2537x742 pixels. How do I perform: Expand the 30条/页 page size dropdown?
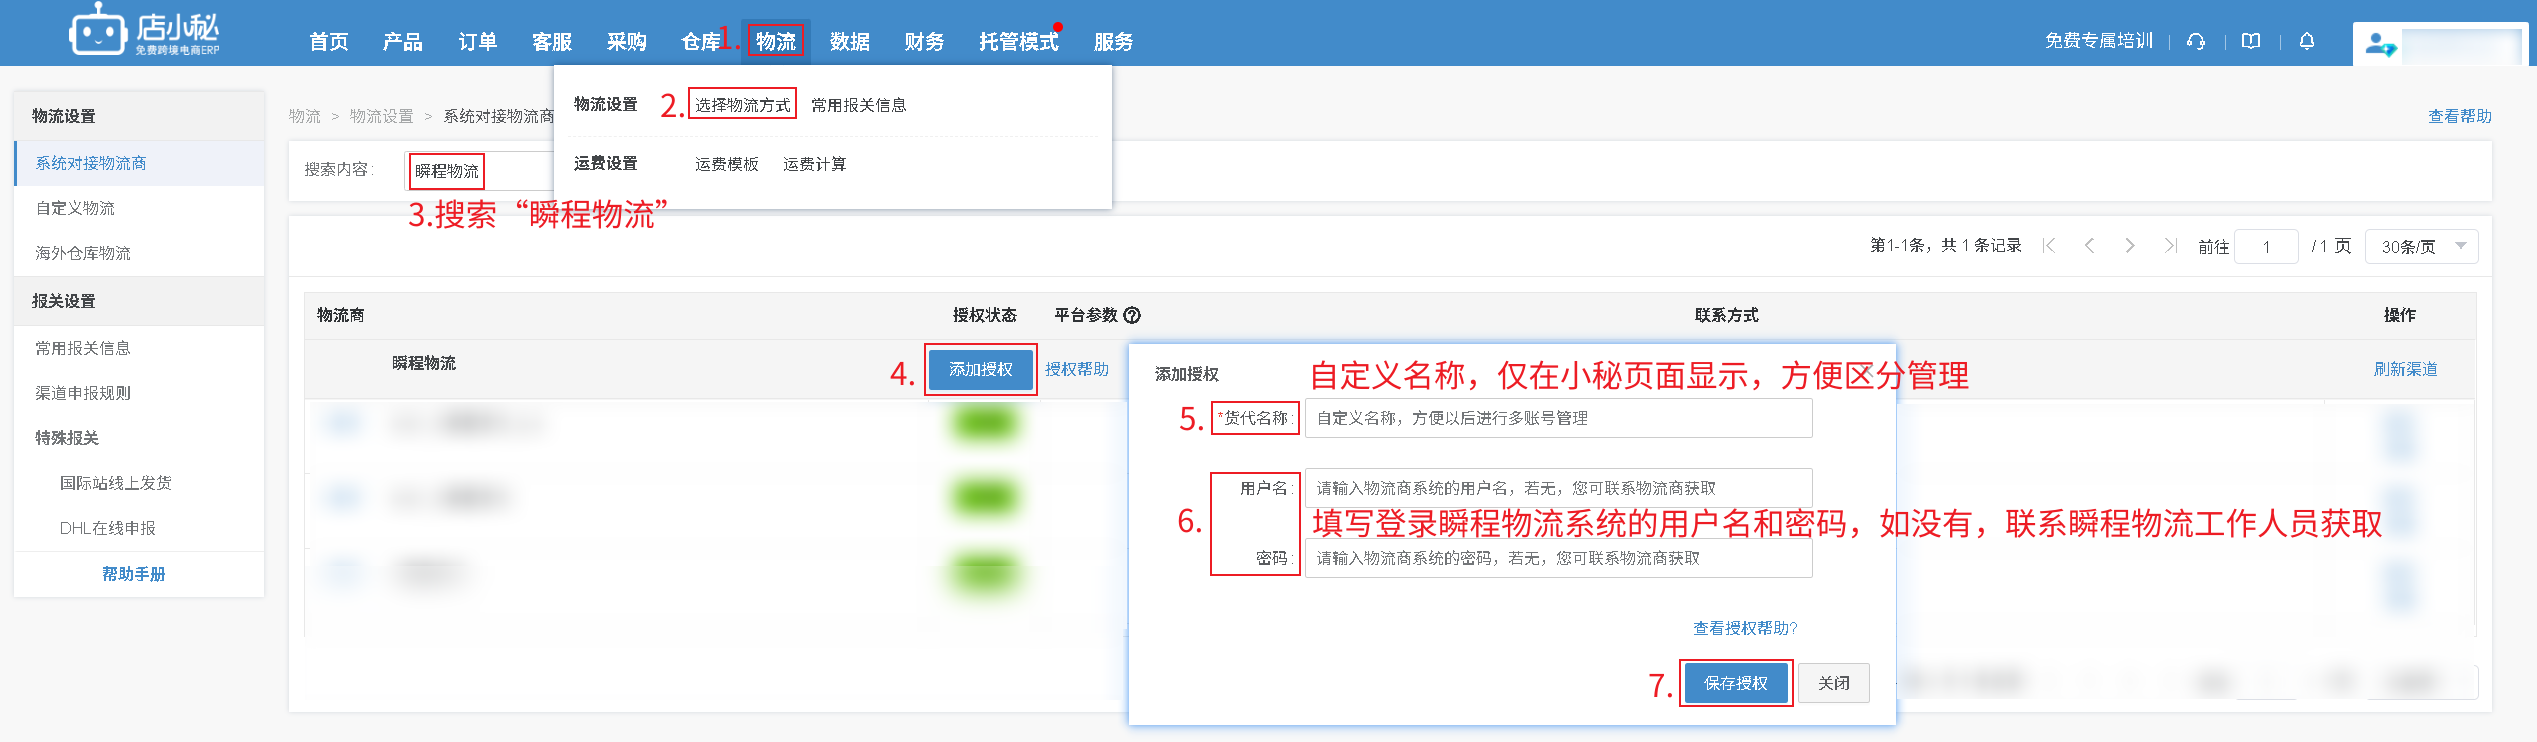(2421, 246)
